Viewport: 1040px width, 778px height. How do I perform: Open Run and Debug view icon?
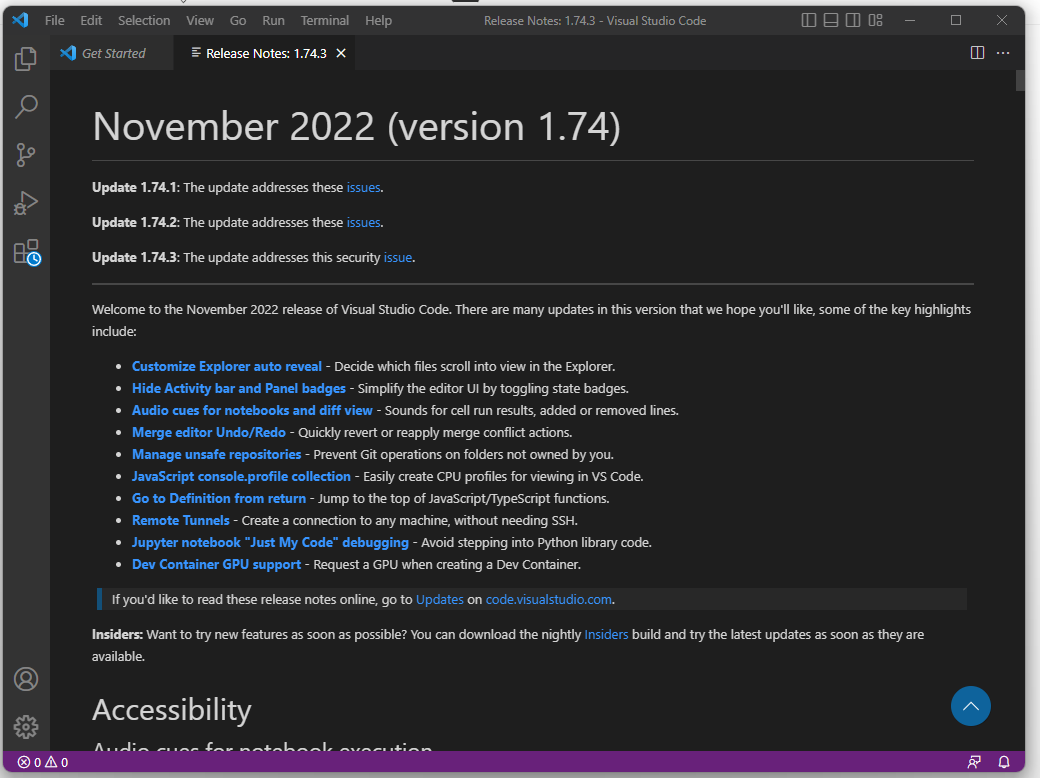tap(26, 203)
